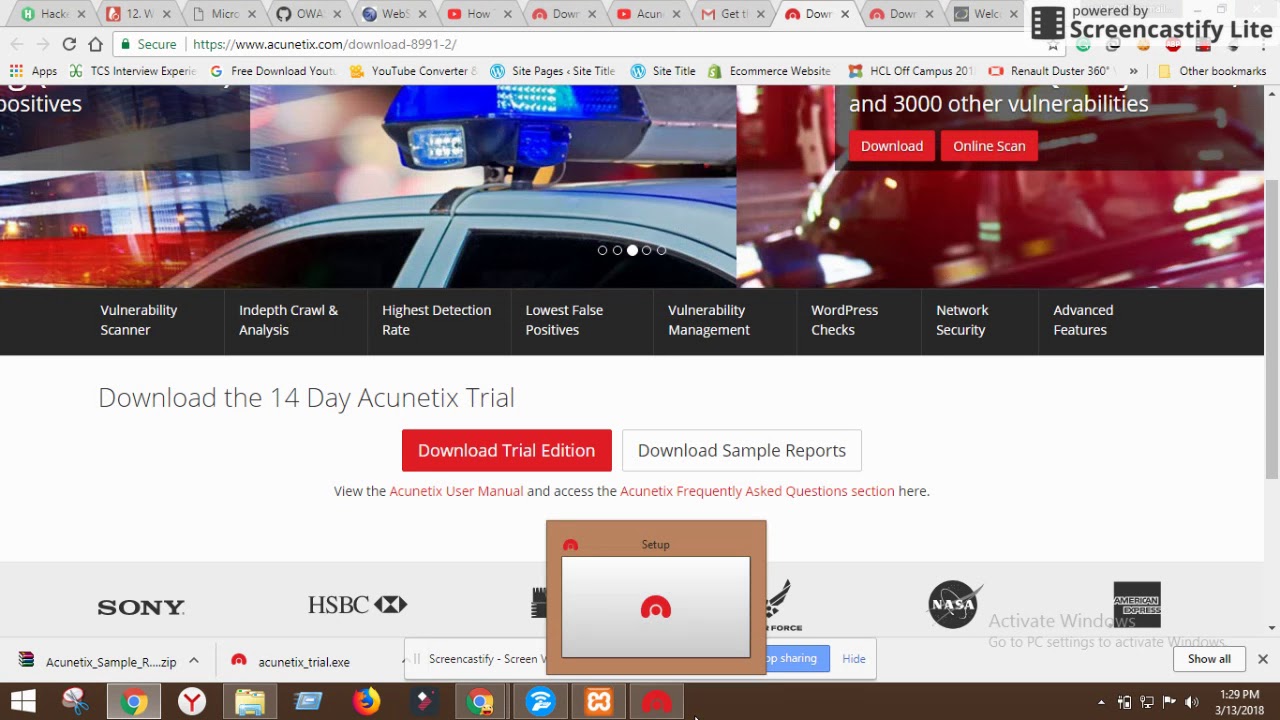
Task: Reload the Acunetix download page
Action: pos(69,44)
